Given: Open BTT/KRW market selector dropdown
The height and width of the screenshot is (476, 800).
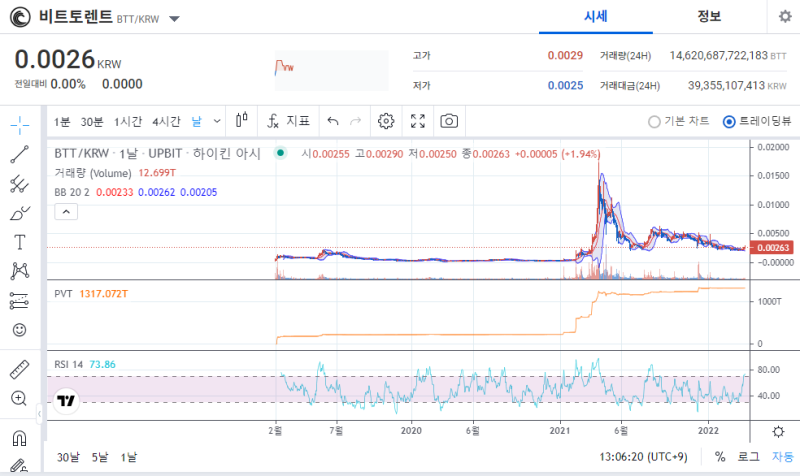Looking at the screenshot, I should pyautogui.click(x=174, y=19).
